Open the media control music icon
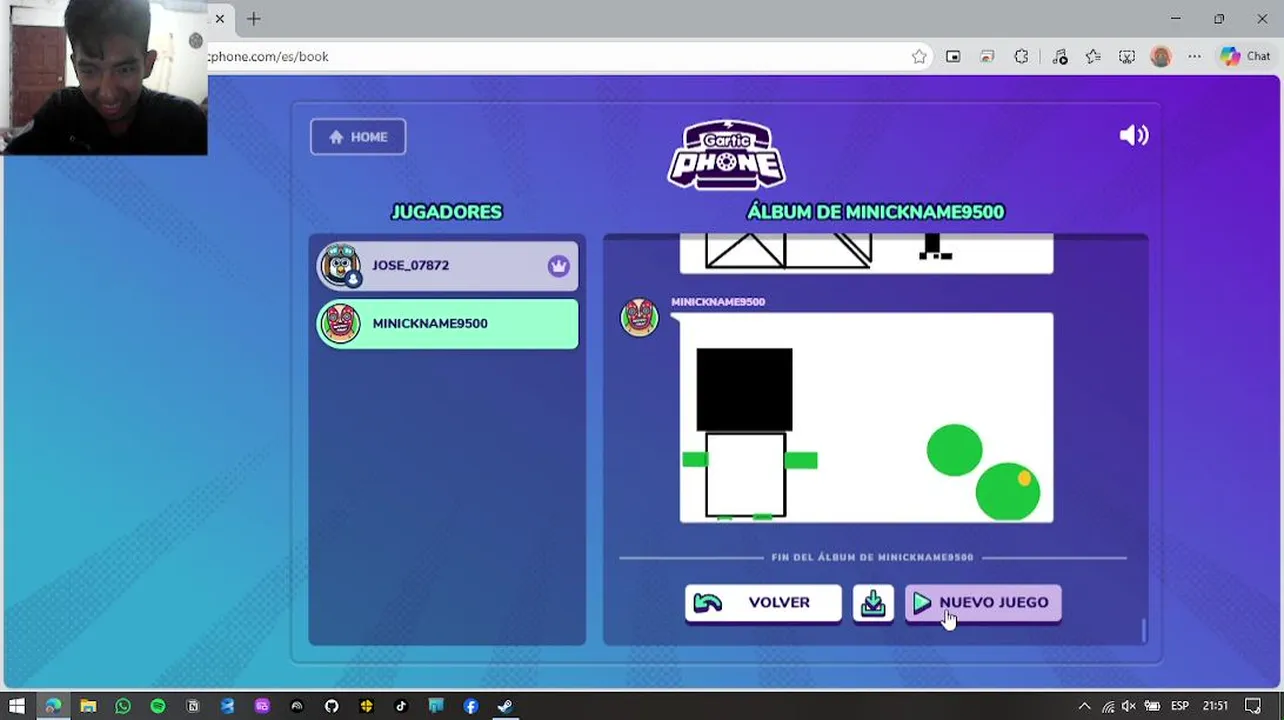 click(1060, 57)
